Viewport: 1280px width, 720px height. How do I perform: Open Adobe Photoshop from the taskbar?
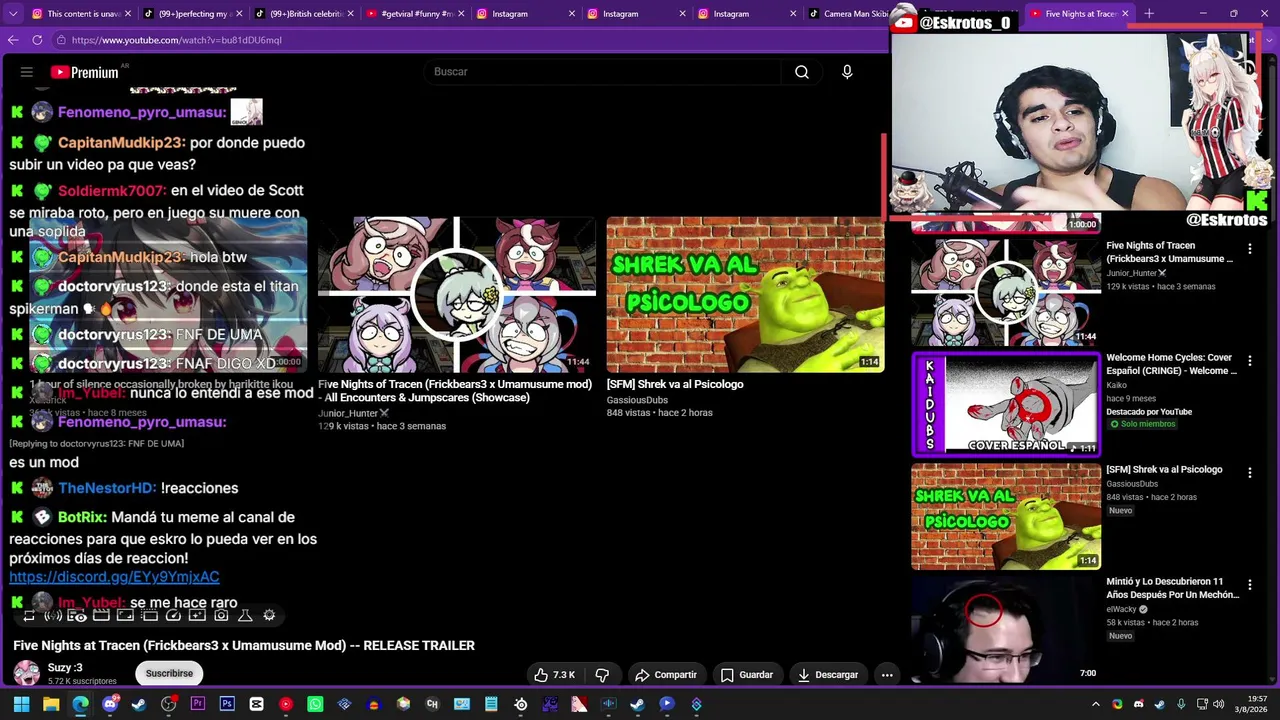[227, 705]
